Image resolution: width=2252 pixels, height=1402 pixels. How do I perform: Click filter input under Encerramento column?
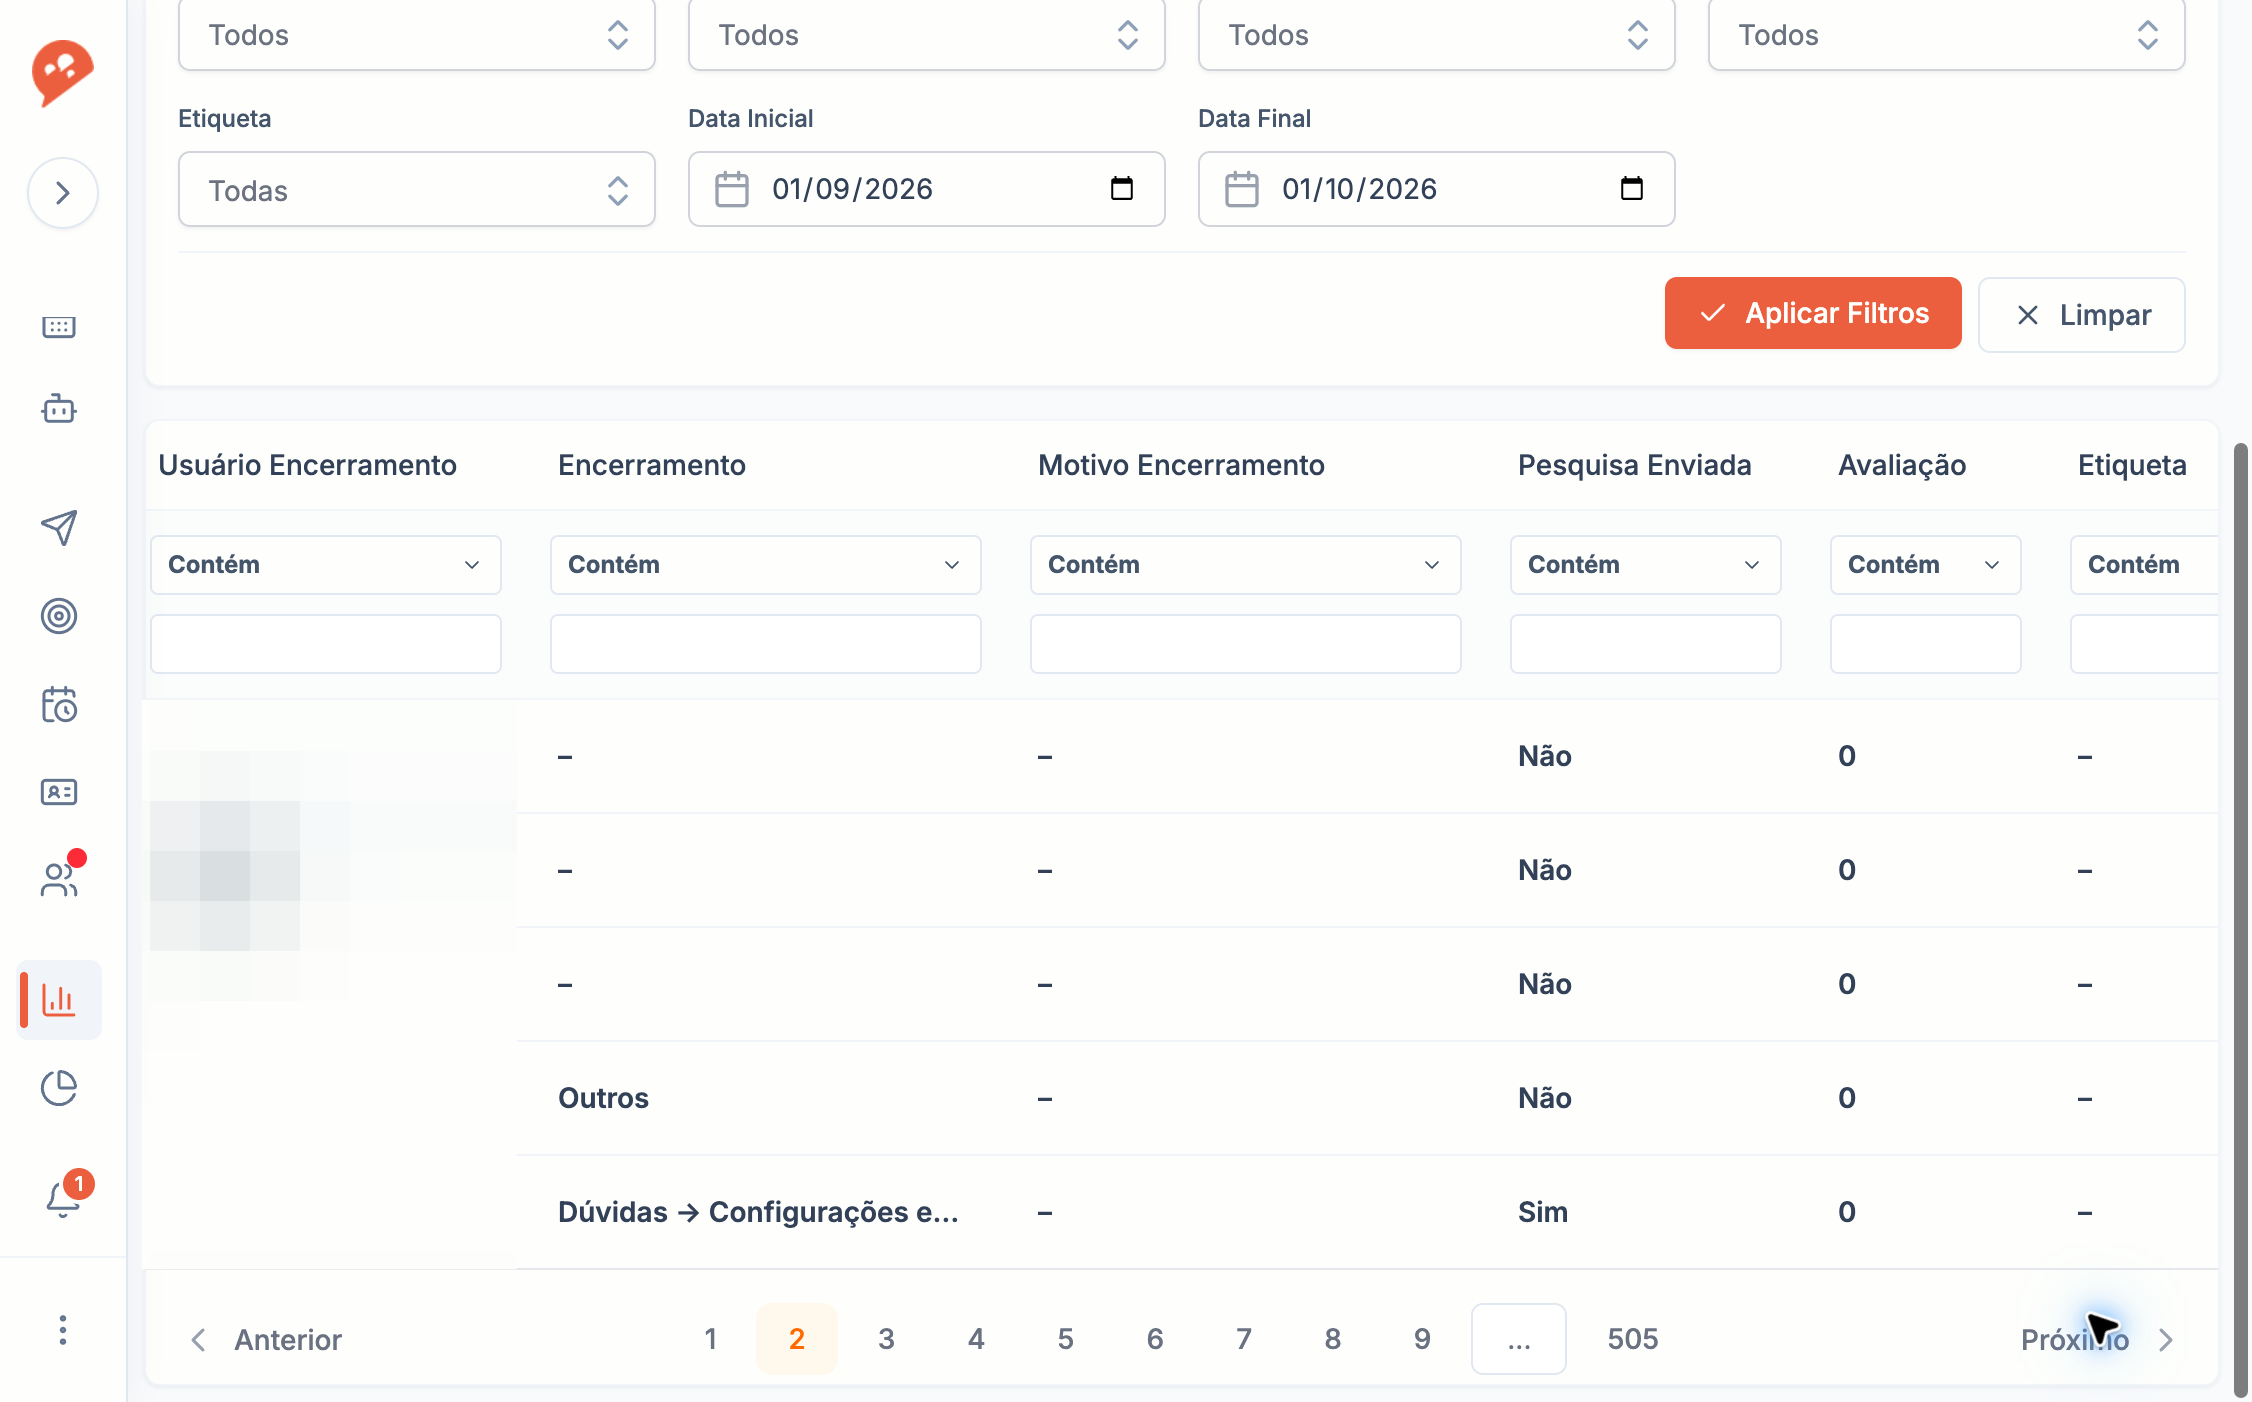[x=765, y=644]
